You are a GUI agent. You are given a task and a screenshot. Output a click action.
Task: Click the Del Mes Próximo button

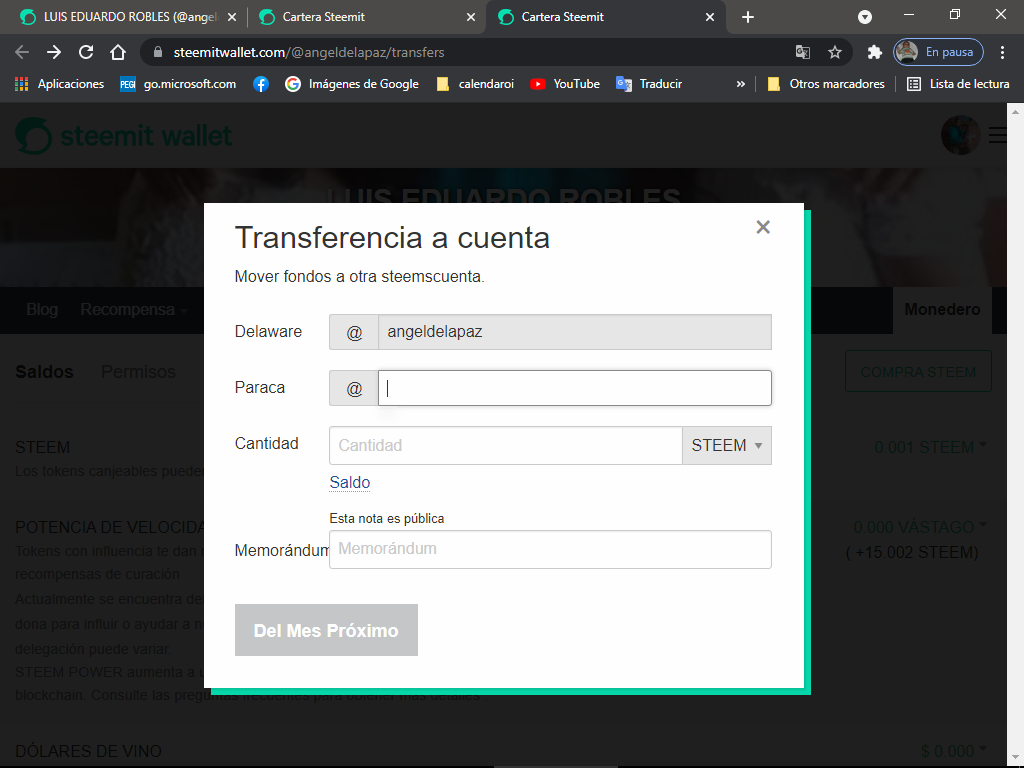tap(326, 630)
